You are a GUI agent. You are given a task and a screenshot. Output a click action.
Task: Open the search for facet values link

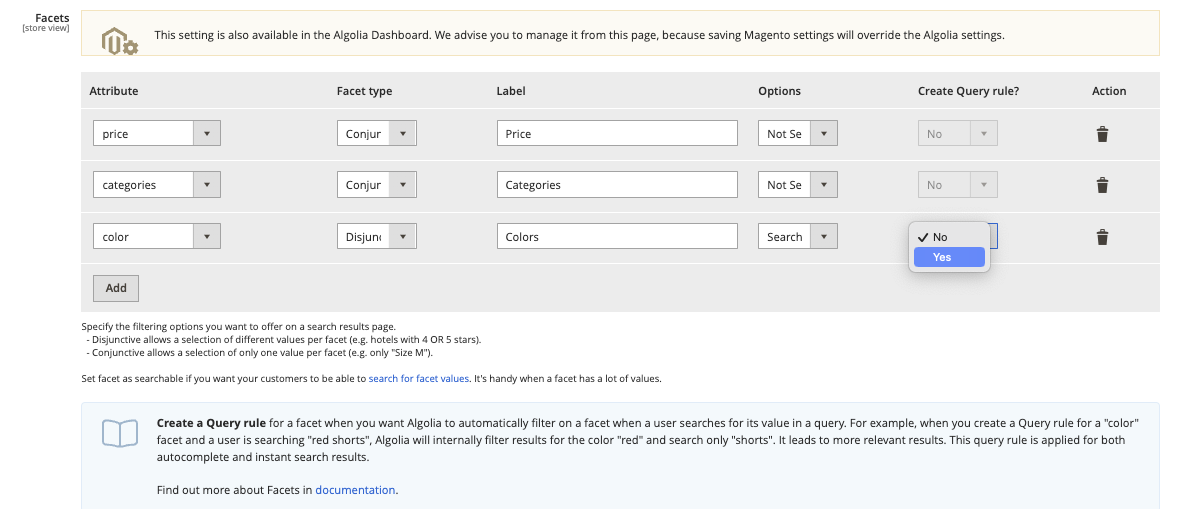(419, 379)
